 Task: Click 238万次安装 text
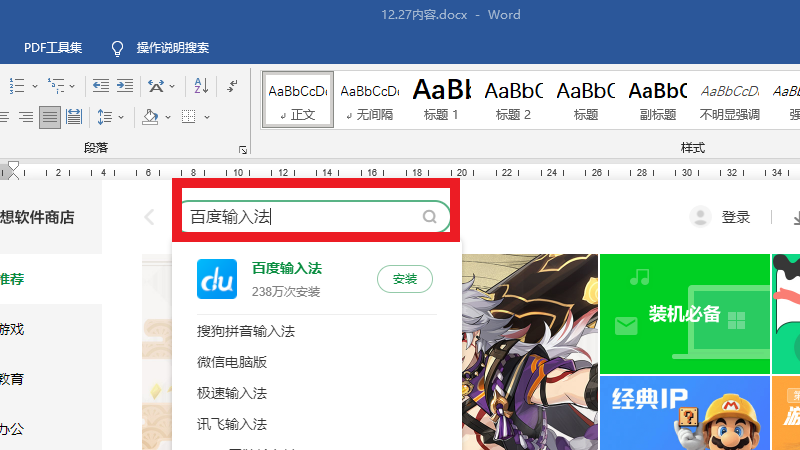(286, 292)
